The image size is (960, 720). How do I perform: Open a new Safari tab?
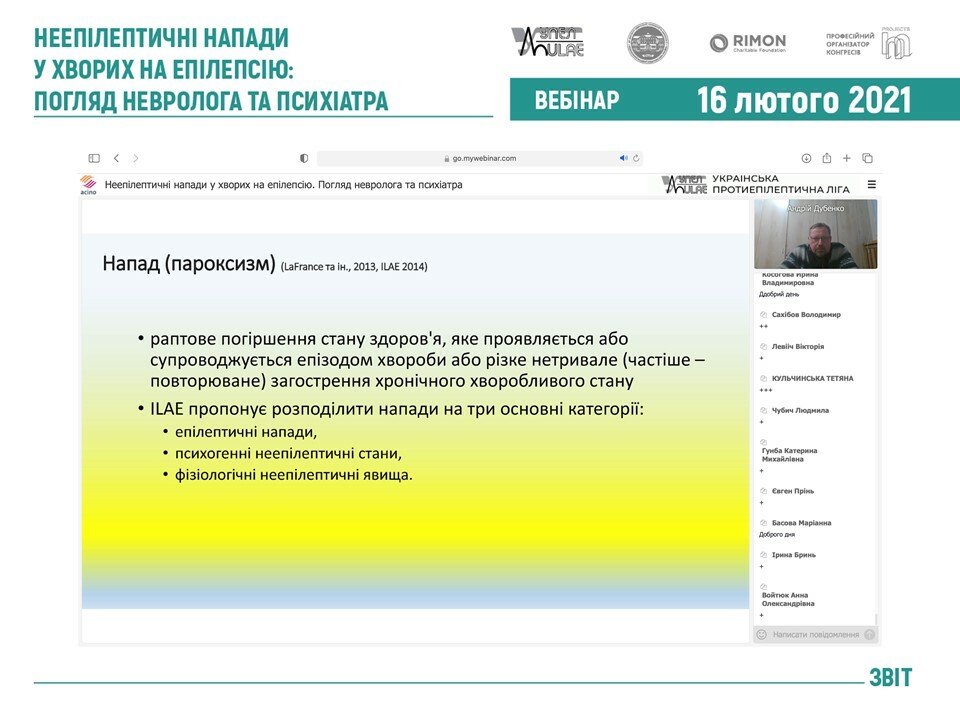pyautogui.click(x=847, y=158)
